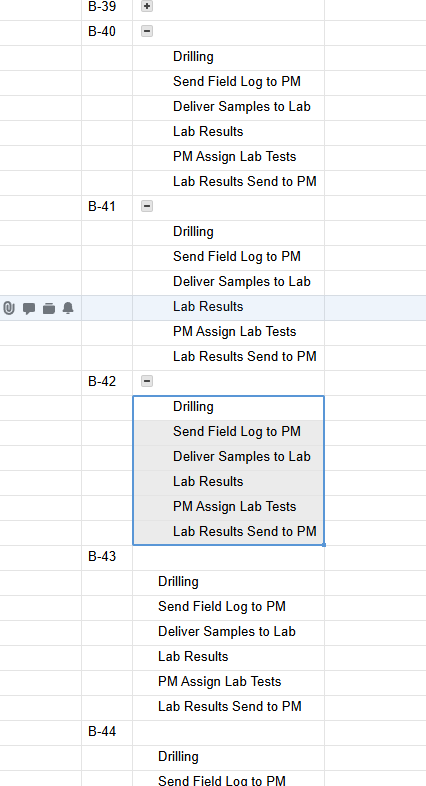Set a reminder with the bell icon

tap(68, 308)
